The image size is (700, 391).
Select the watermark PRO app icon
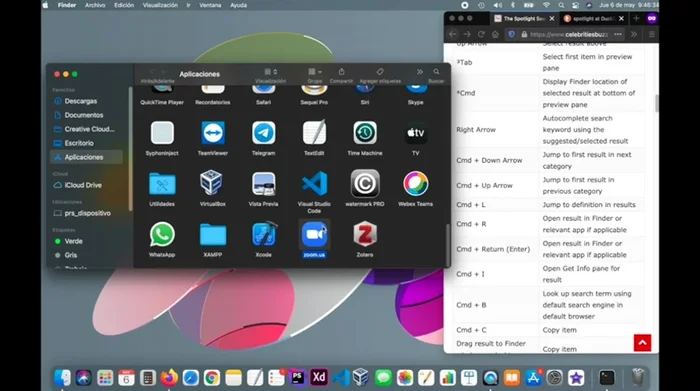point(365,183)
